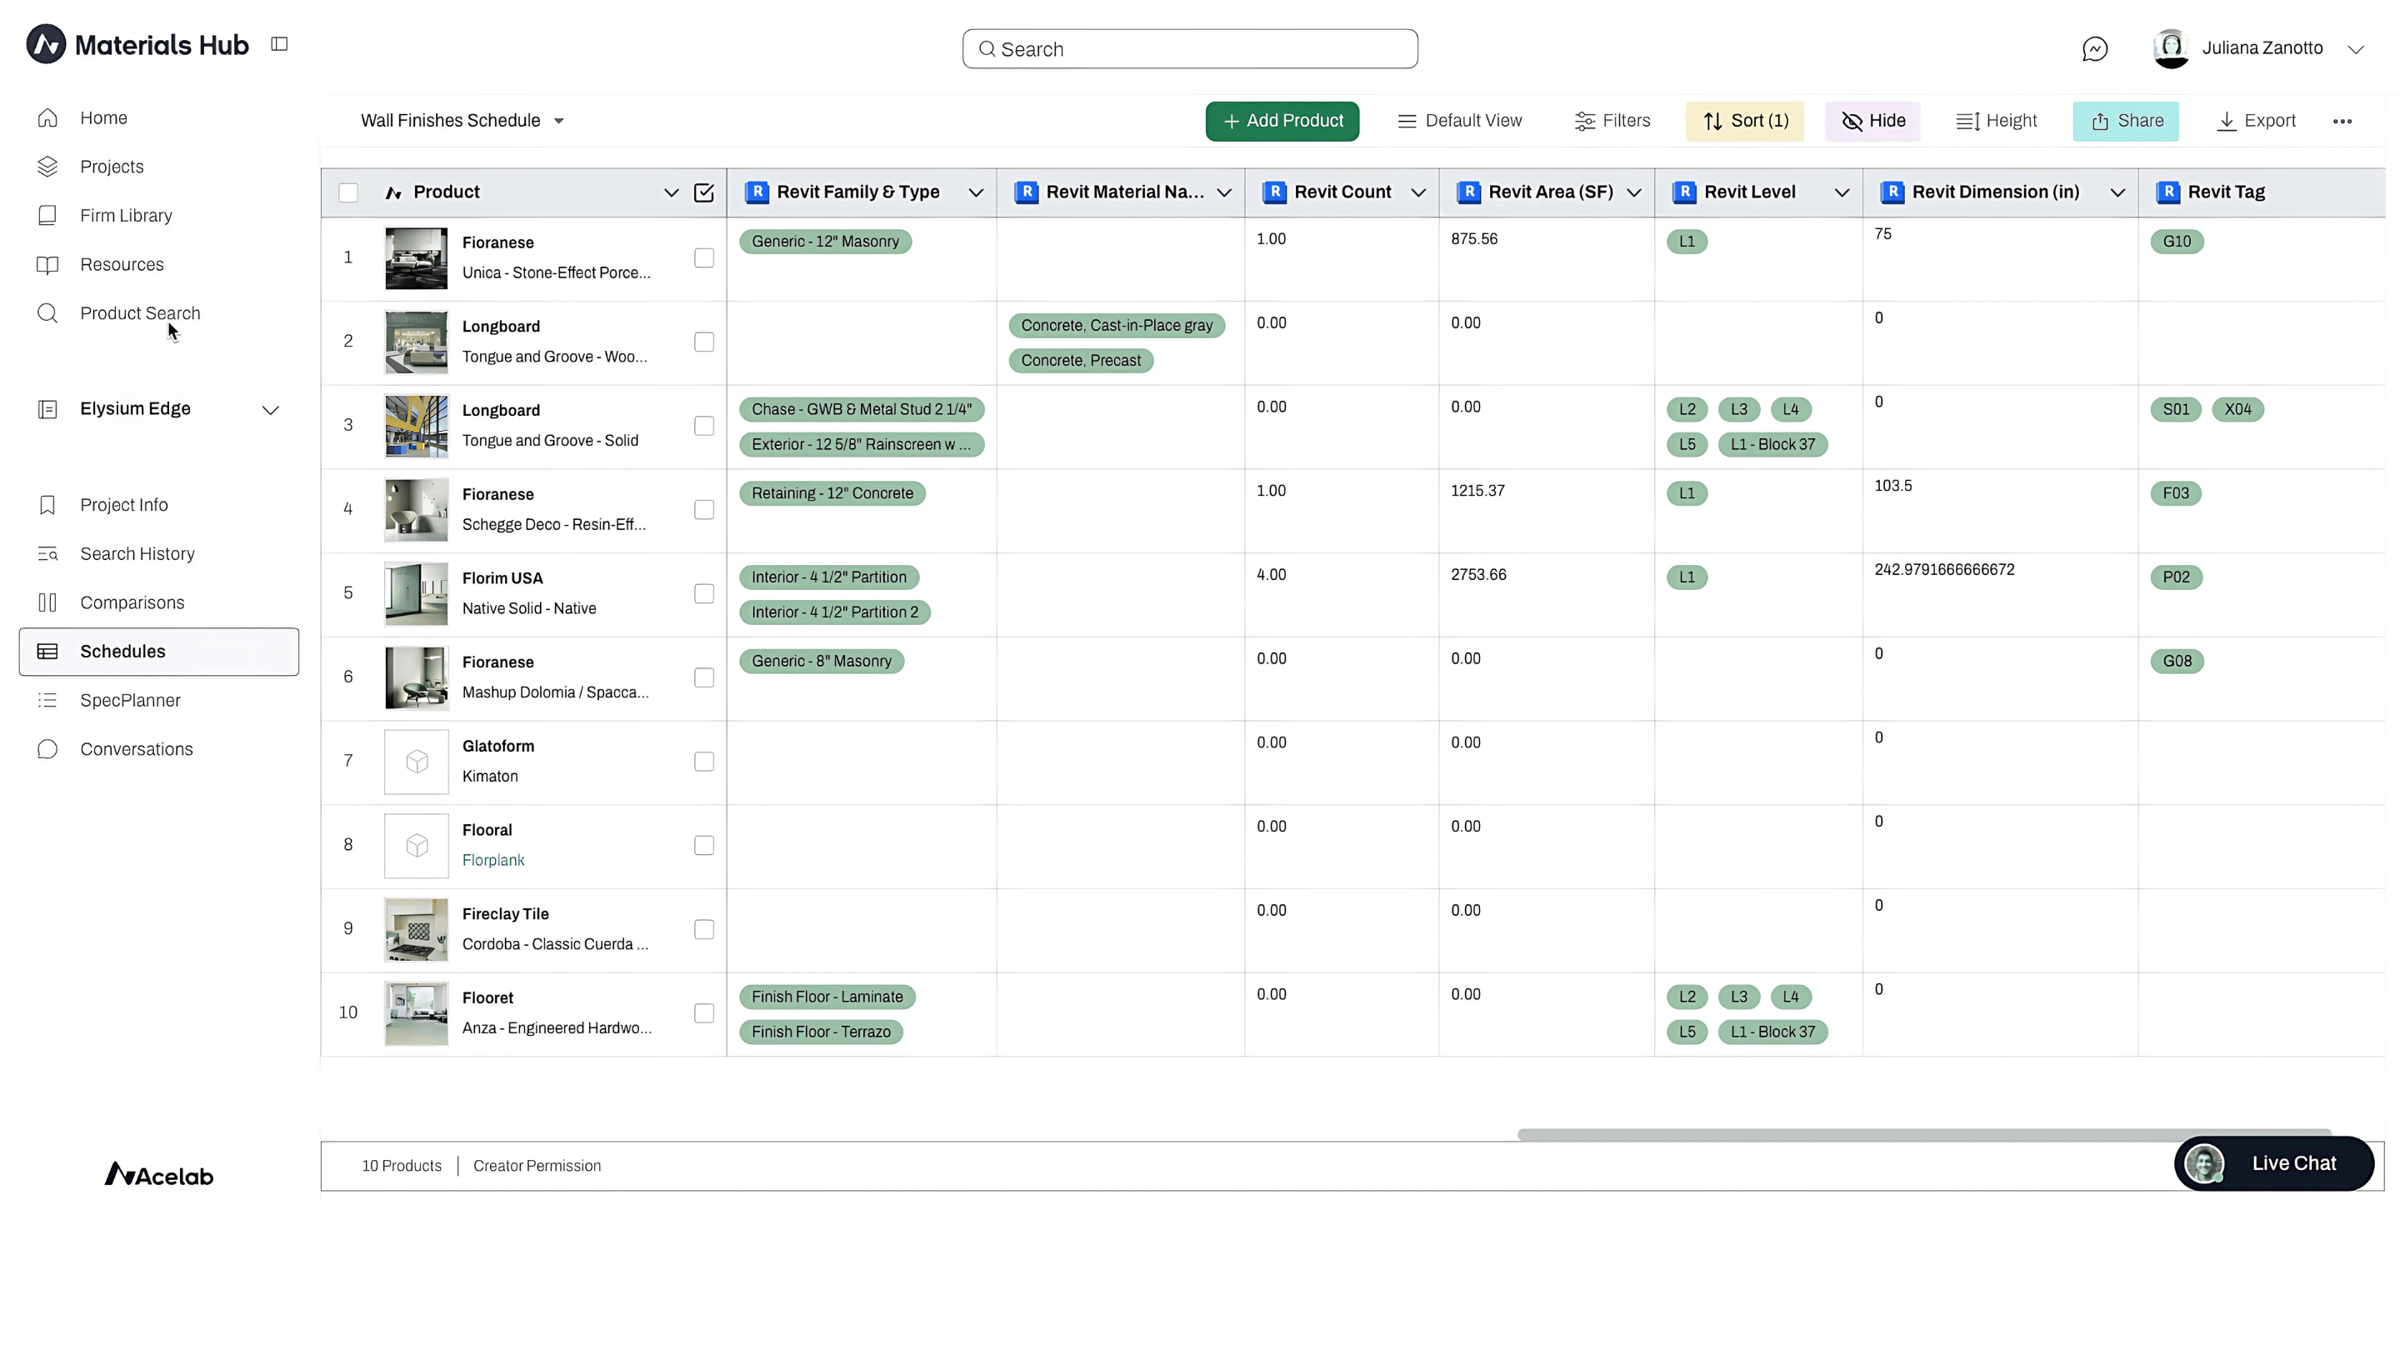This screenshot has height=1350, width=2400.
Task: Tick checkbox for Florim USA Native row
Action: [x=704, y=594]
